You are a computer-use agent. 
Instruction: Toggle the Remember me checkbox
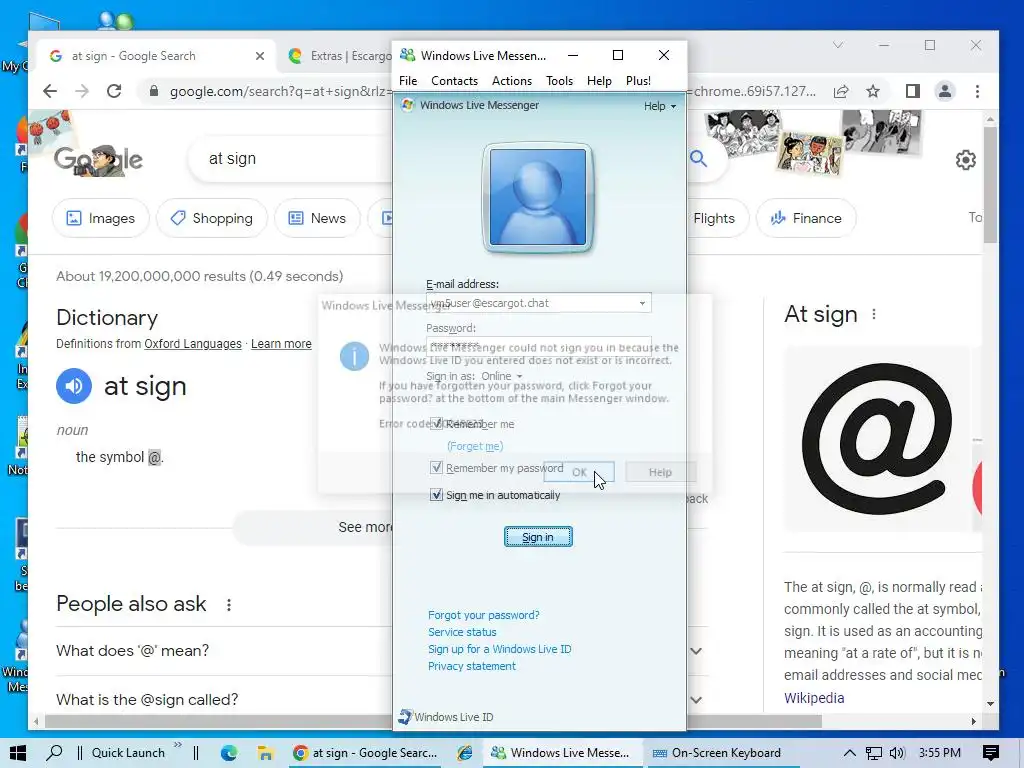pos(436,424)
